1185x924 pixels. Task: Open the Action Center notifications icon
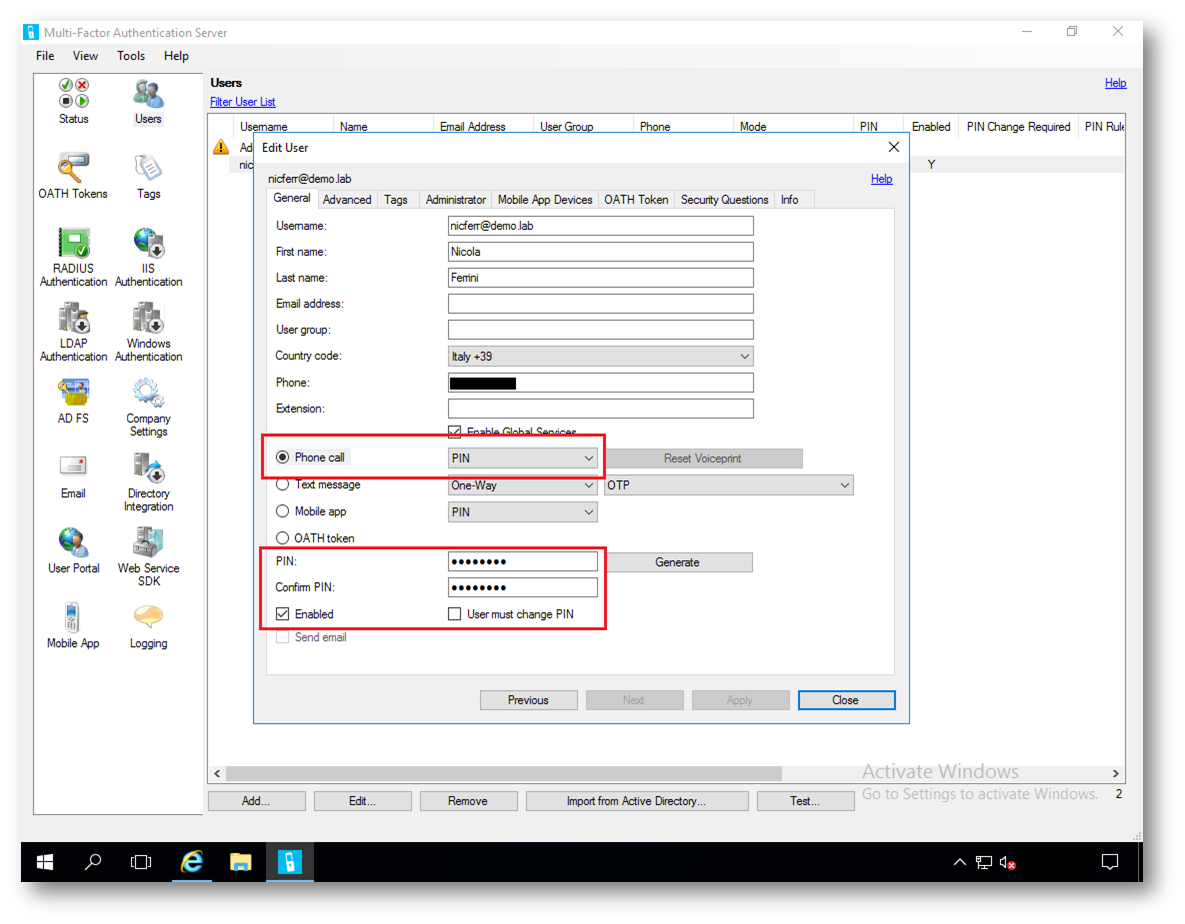coord(1109,862)
